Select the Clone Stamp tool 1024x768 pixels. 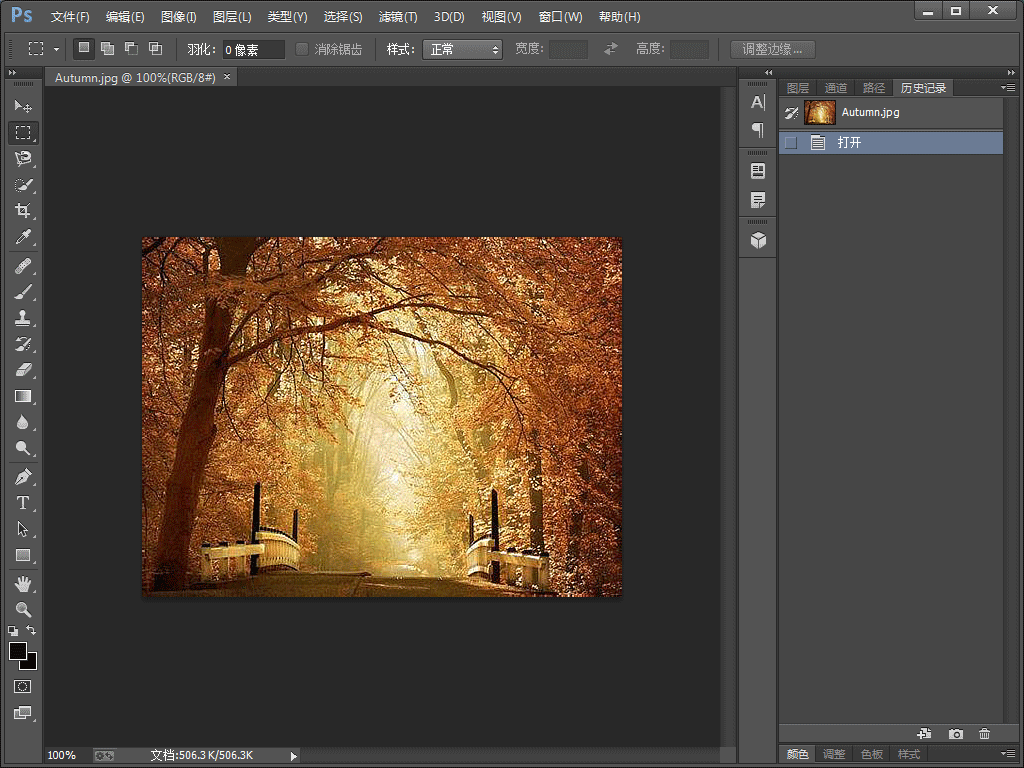pyautogui.click(x=23, y=318)
